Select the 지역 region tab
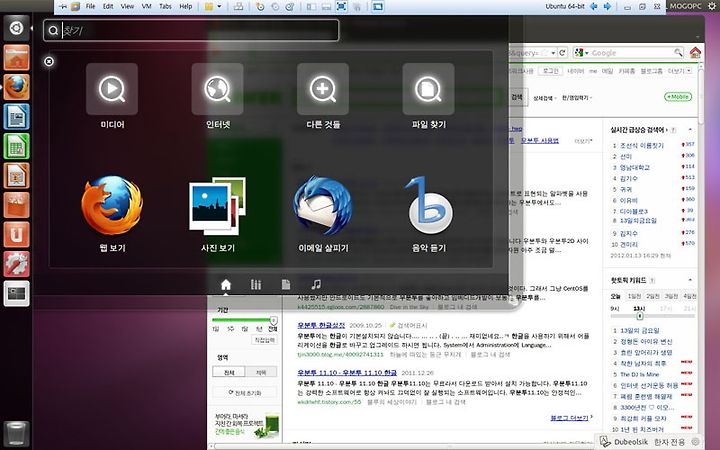 point(261,372)
